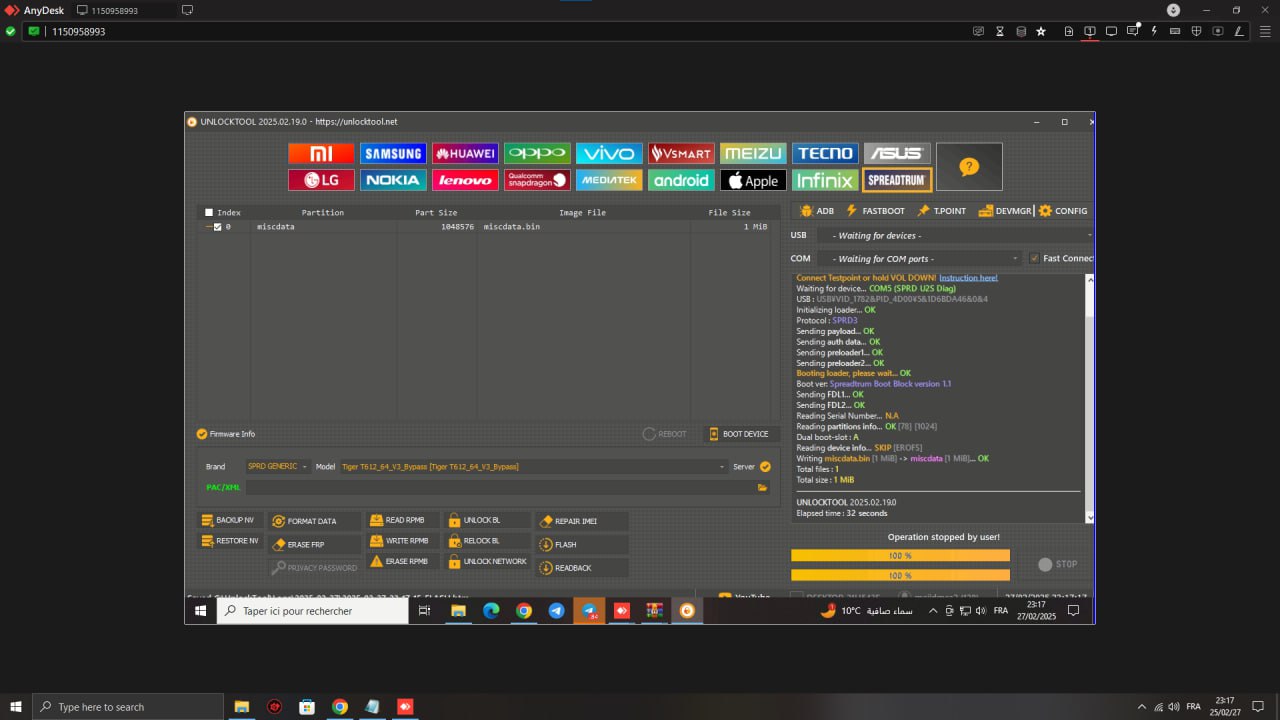Click the FORMAT DATA button
The image size is (1280, 720).
pyautogui.click(x=313, y=521)
